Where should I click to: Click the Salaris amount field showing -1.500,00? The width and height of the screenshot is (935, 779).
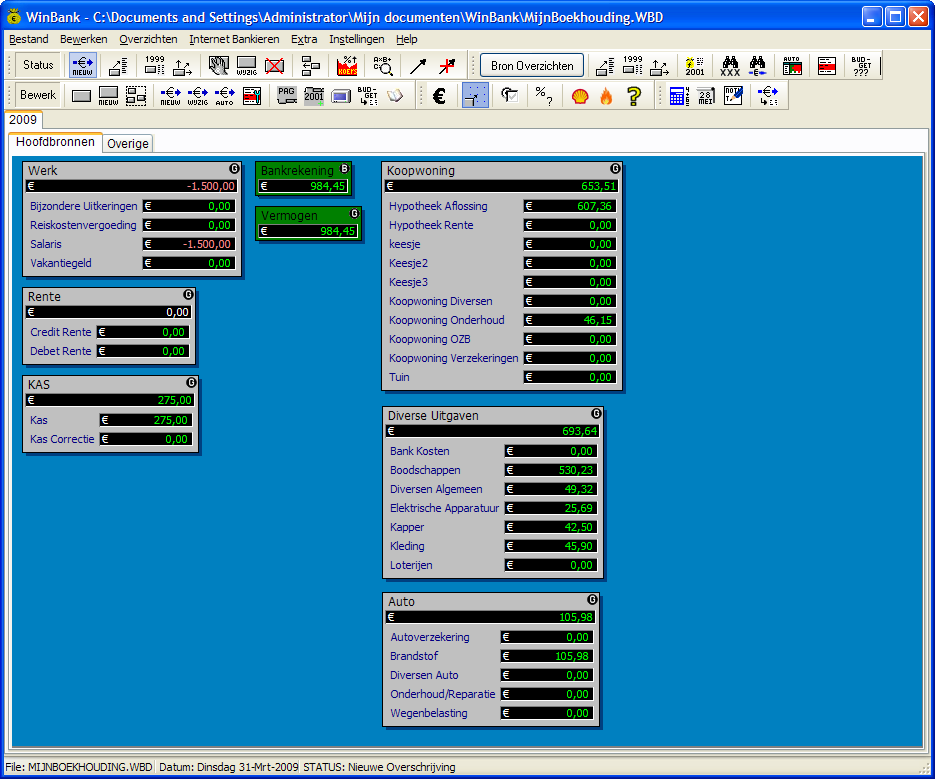pyautogui.click(x=189, y=244)
